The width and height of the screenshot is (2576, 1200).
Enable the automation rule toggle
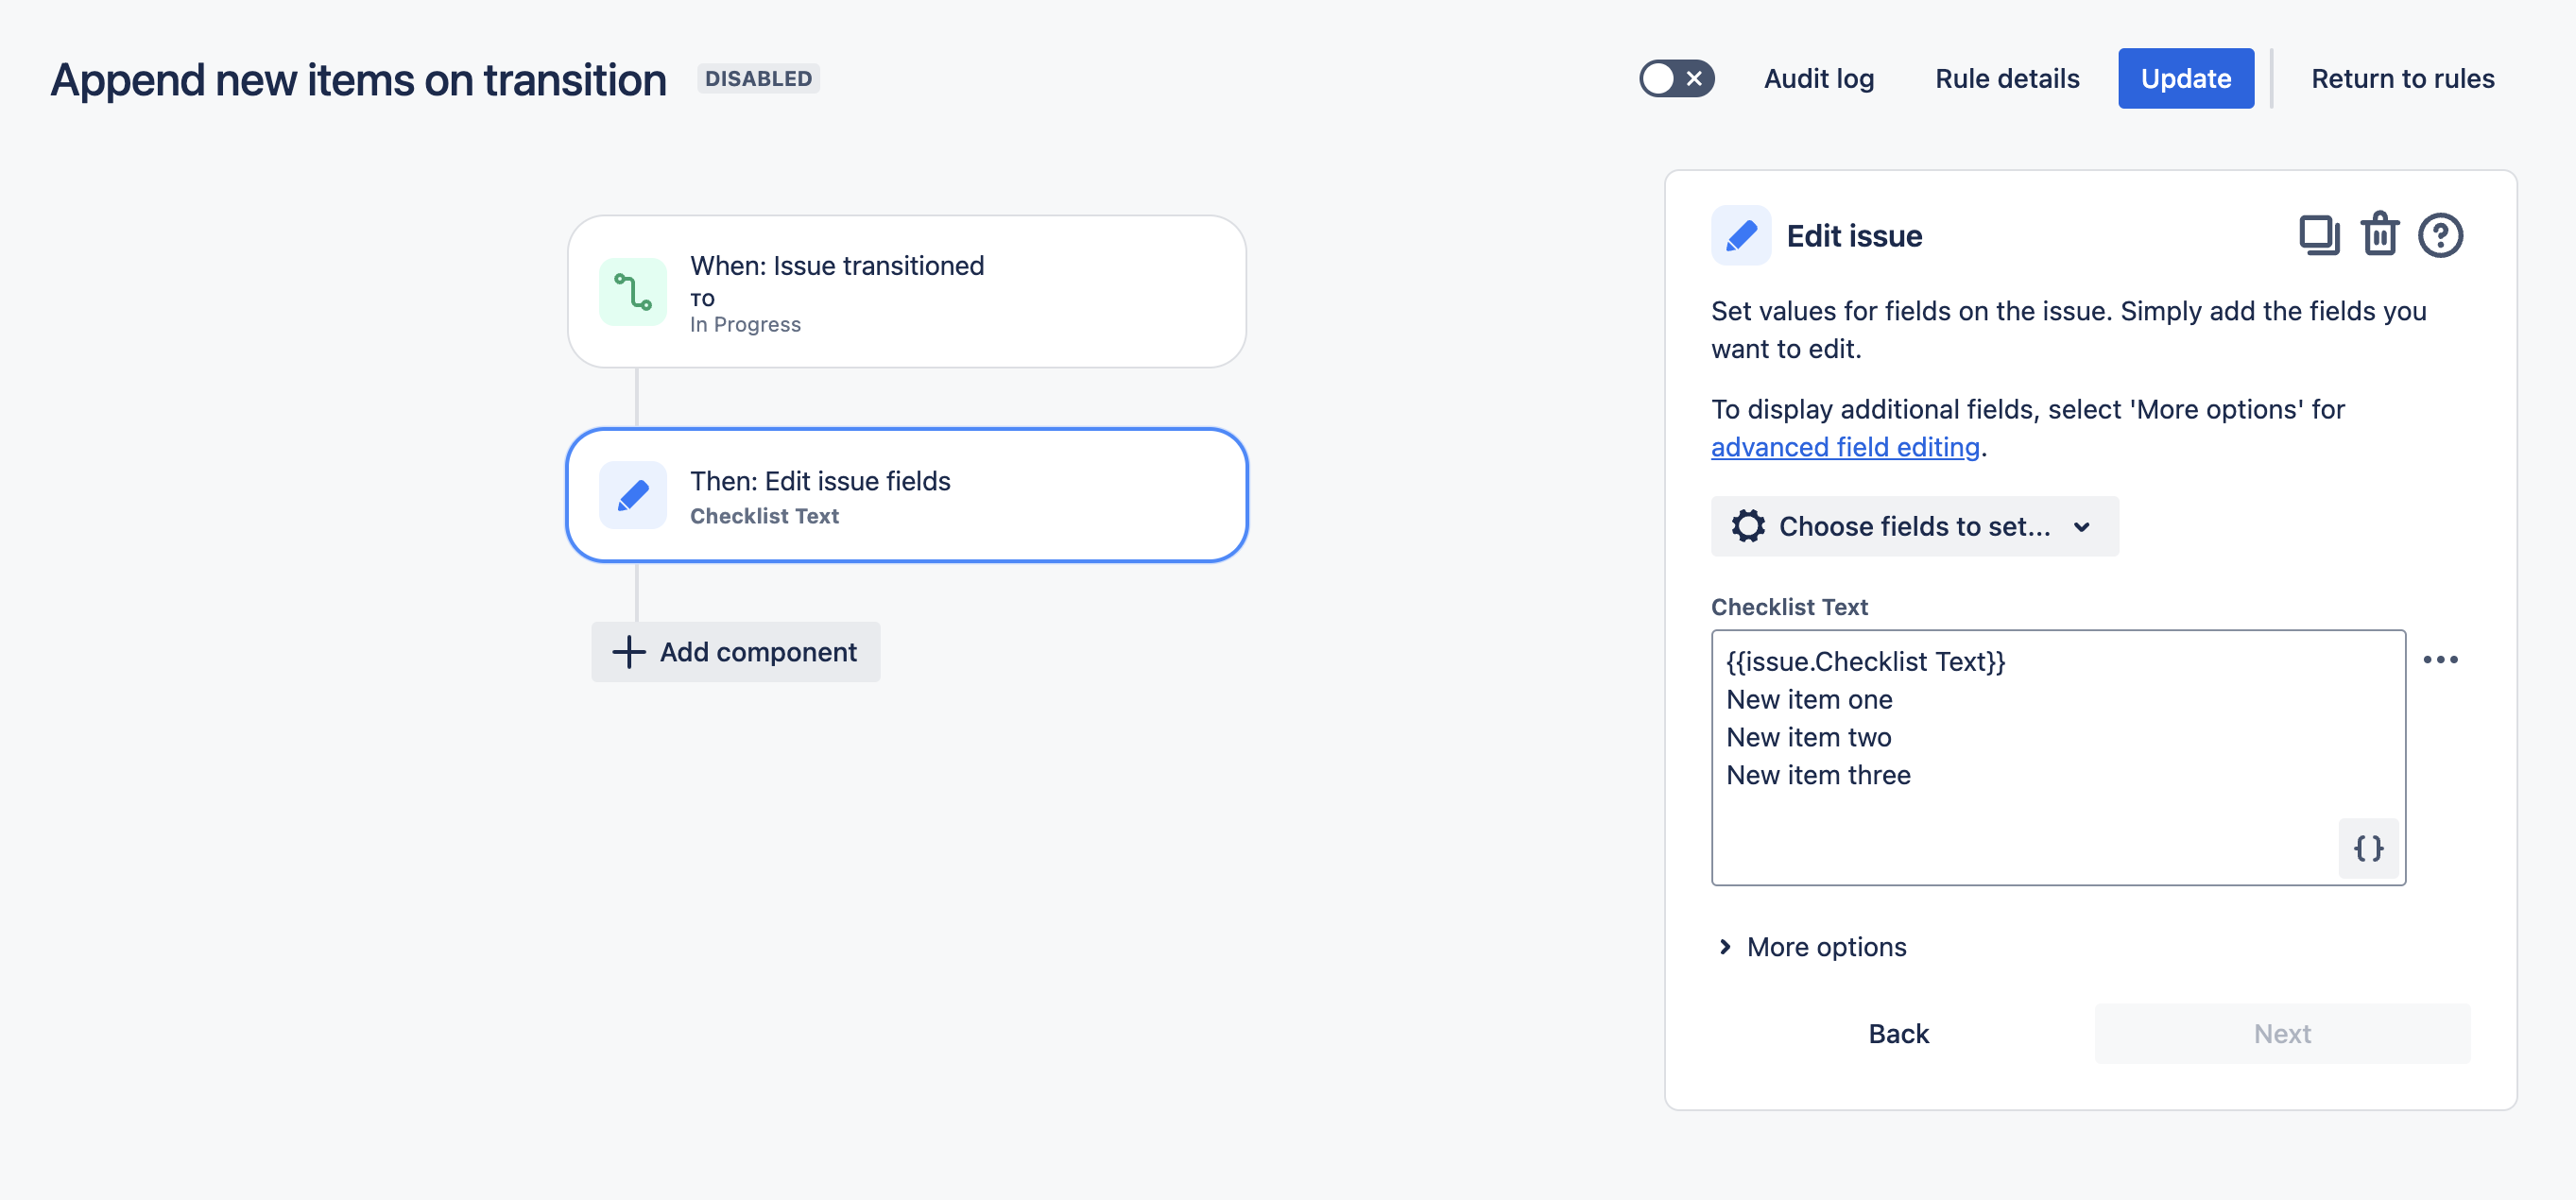(x=1677, y=77)
